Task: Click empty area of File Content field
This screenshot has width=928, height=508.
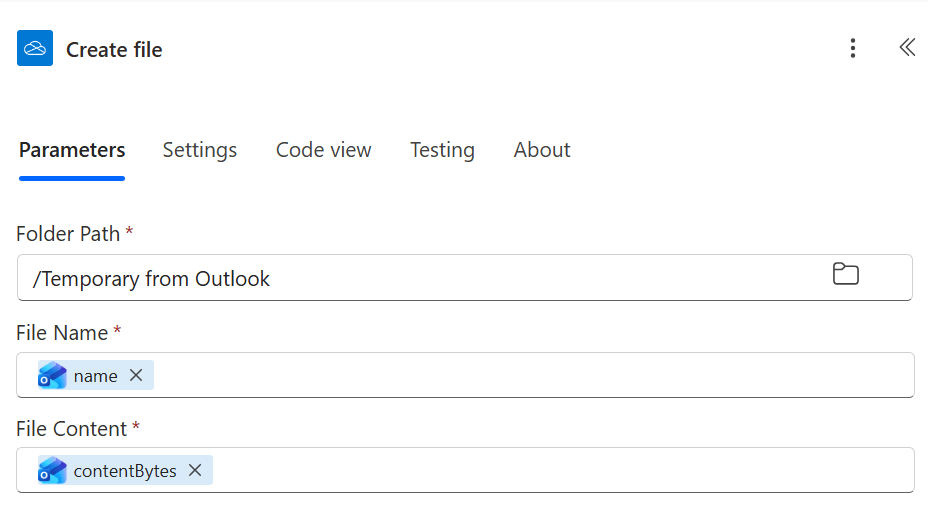Action: pos(560,470)
